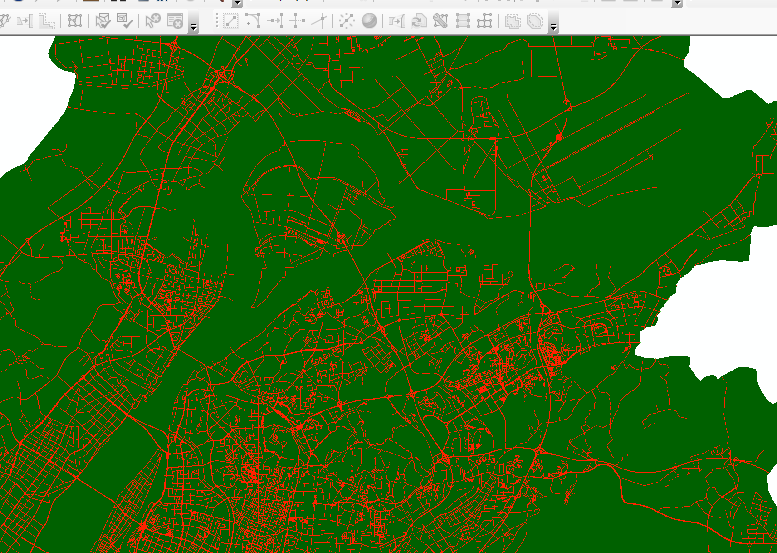The height and width of the screenshot is (553, 777).
Task: Click the Advanced Editing toolbar drag handle
Action: [216, 20]
